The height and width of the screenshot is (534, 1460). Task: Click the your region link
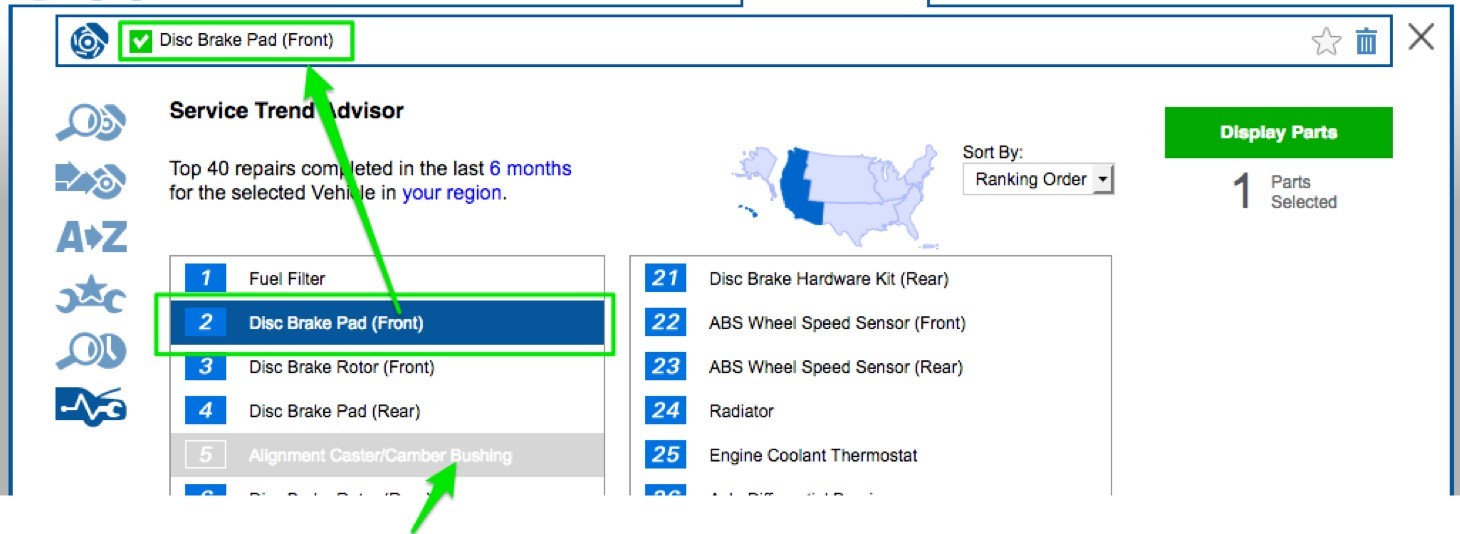pos(452,193)
